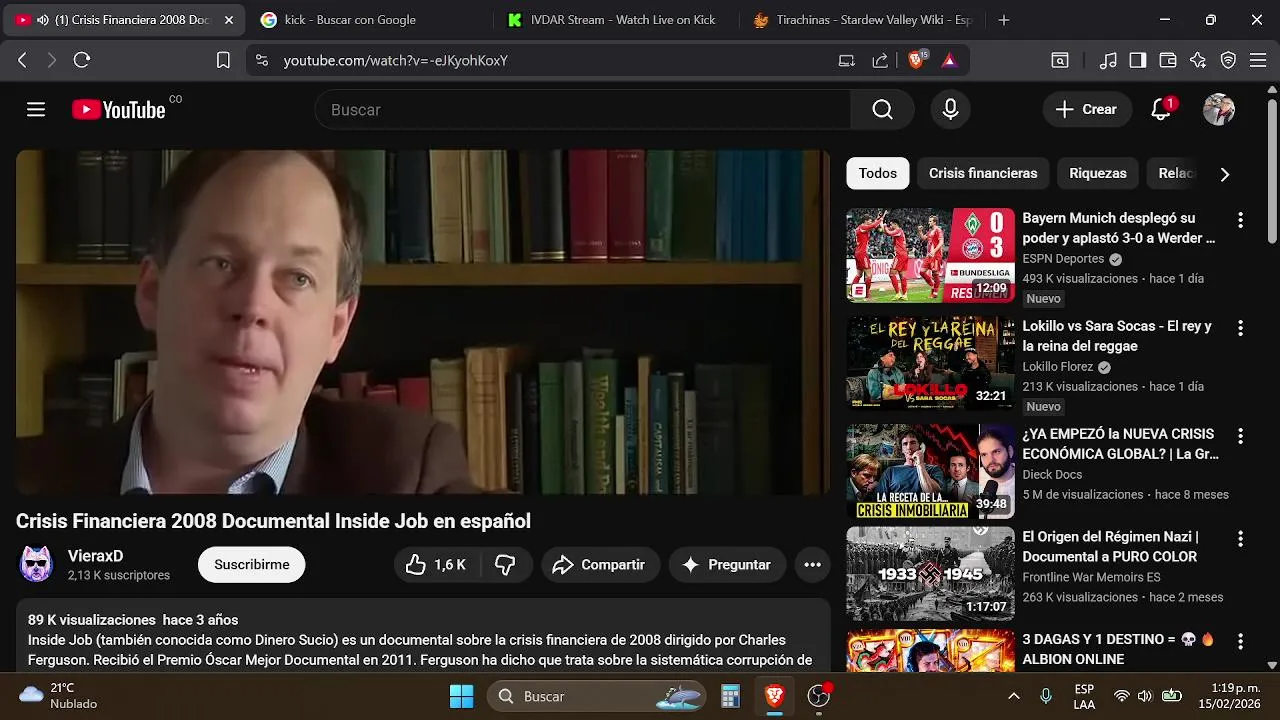Image resolution: width=1280 pixels, height=720 pixels.
Task: Open the 1933-1945 Nazi documentary thumbnail
Action: click(x=930, y=574)
